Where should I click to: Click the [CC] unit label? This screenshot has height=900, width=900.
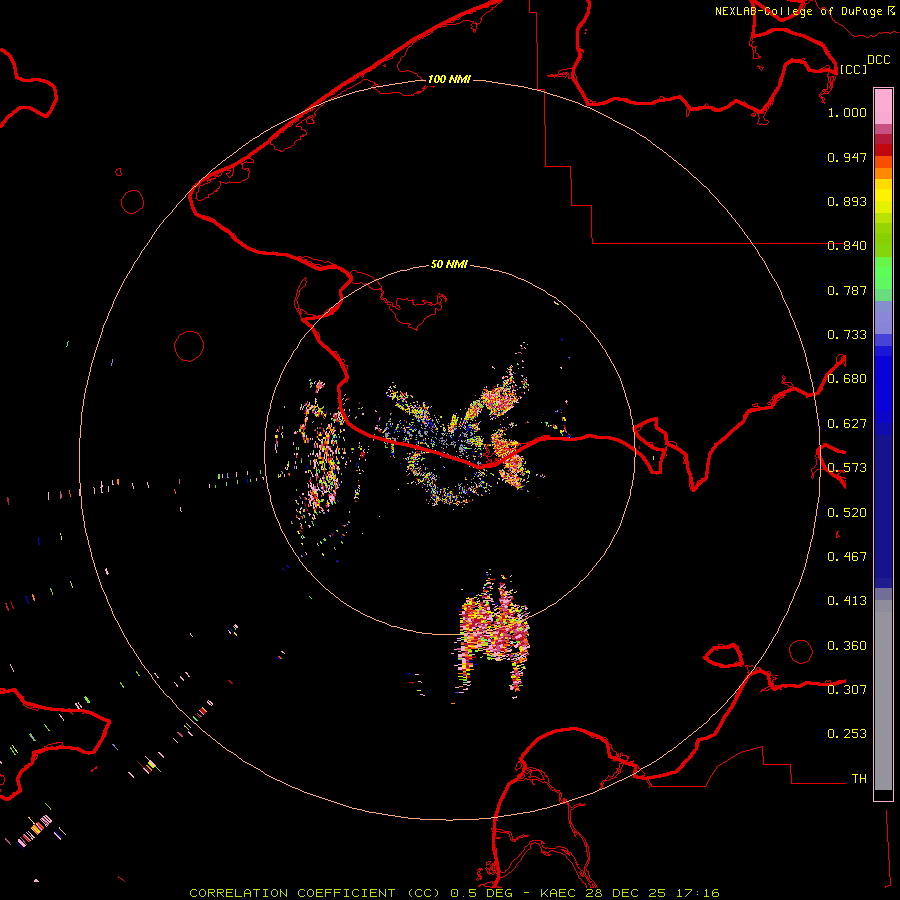pos(854,69)
